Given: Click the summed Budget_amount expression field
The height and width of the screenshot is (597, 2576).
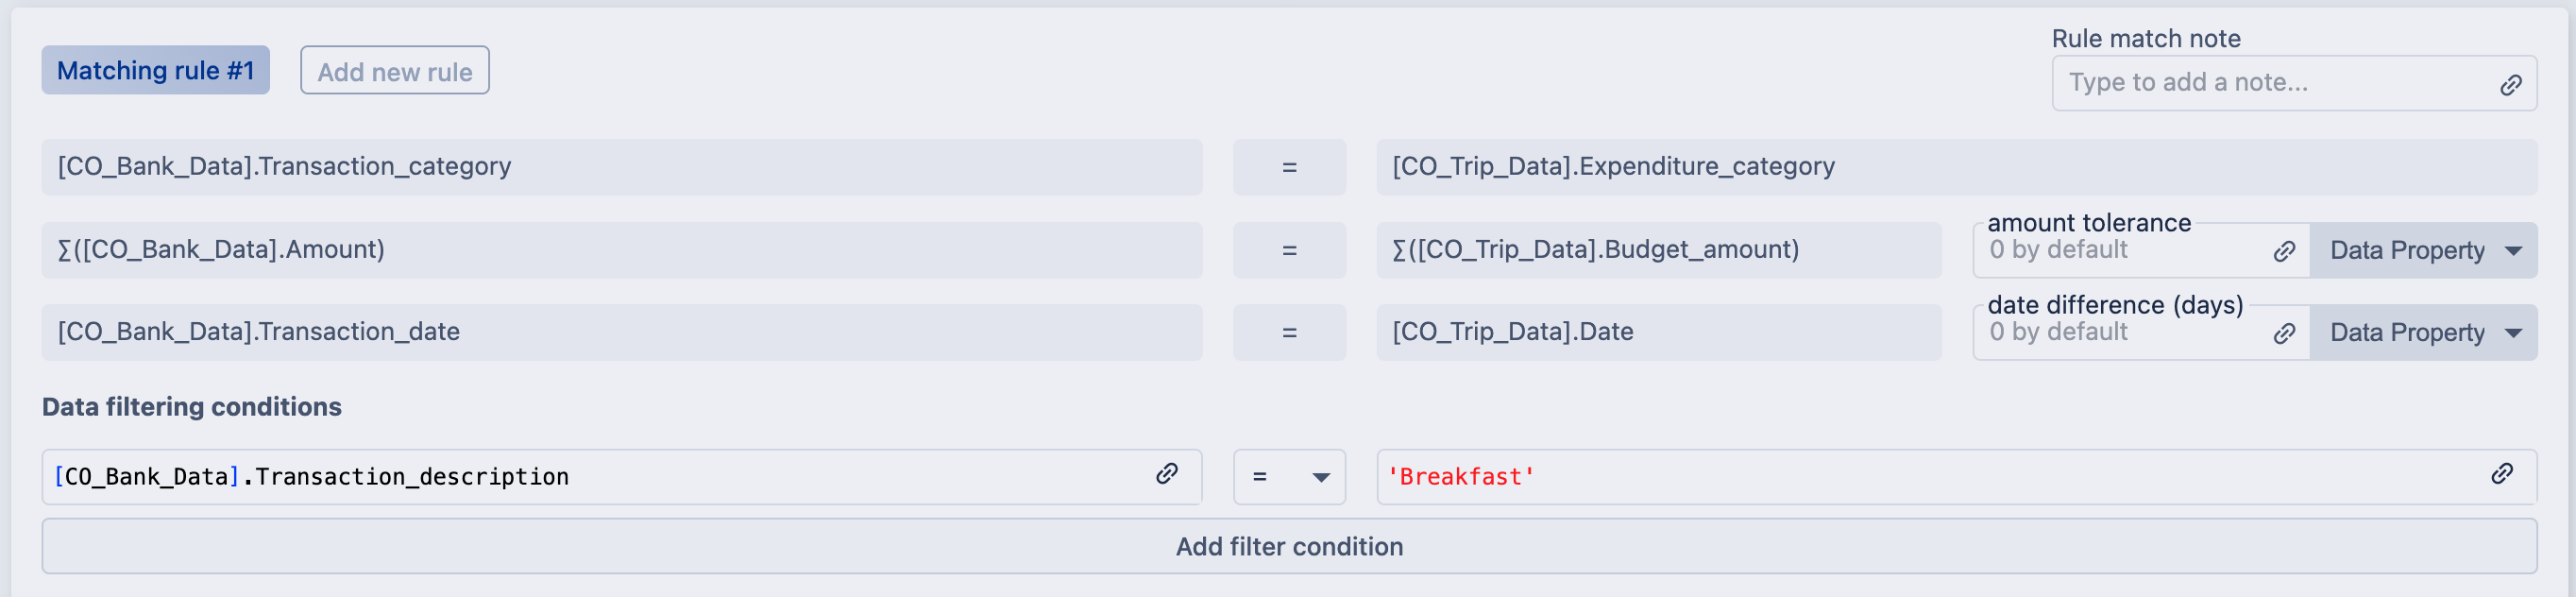Looking at the screenshot, I should point(1658,250).
